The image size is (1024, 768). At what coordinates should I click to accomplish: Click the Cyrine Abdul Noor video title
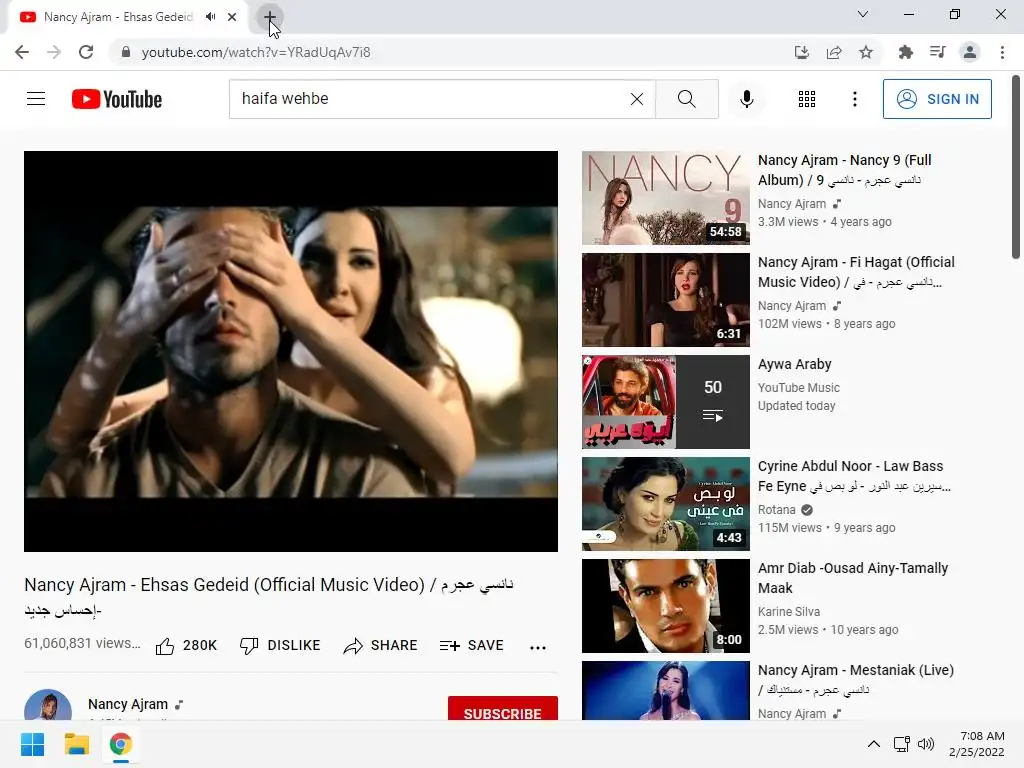click(854, 475)
